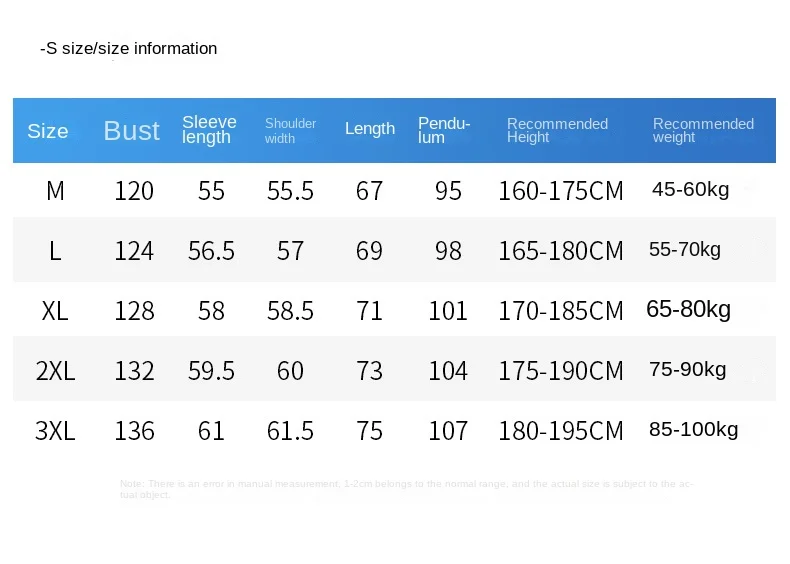The height and width of the screenshot is (564, 790).
Task: Click the 120 bust value for size M
Action: click(x=134, y=190)
